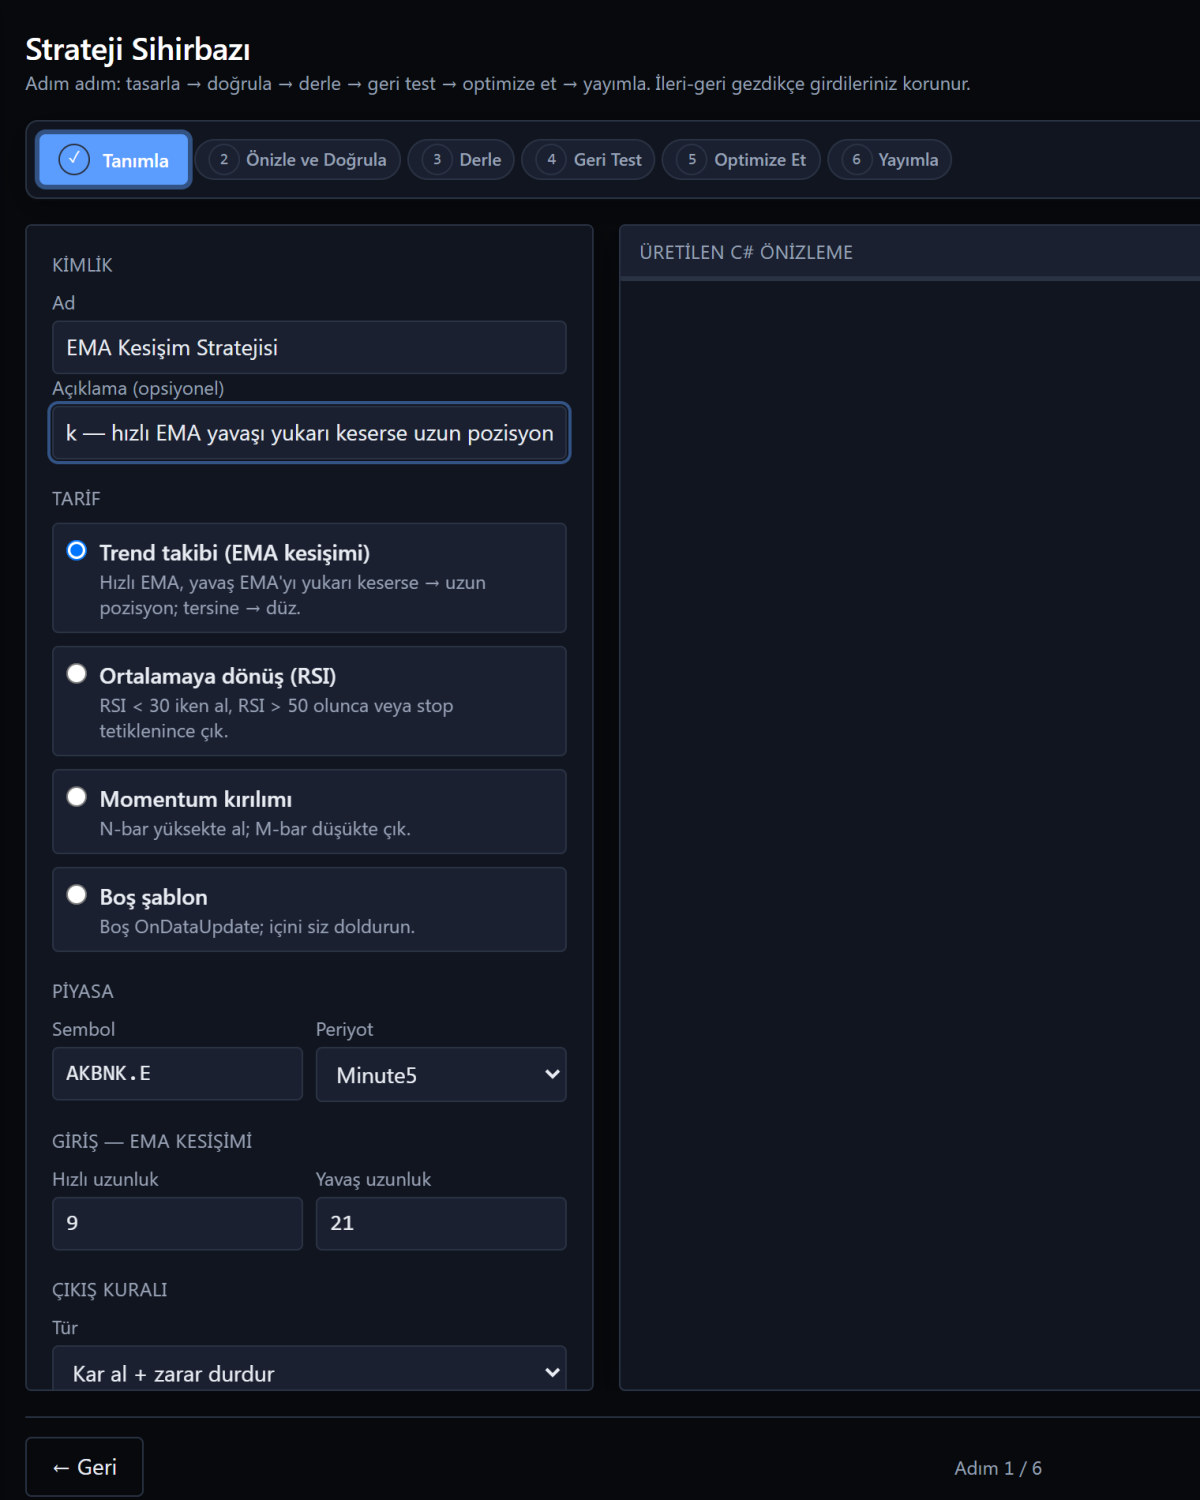The image size is (1200, 1500).
Task: Open the Periyot Minute5 dropdown
Action: pyautogui.click(x=441, y=1075)
